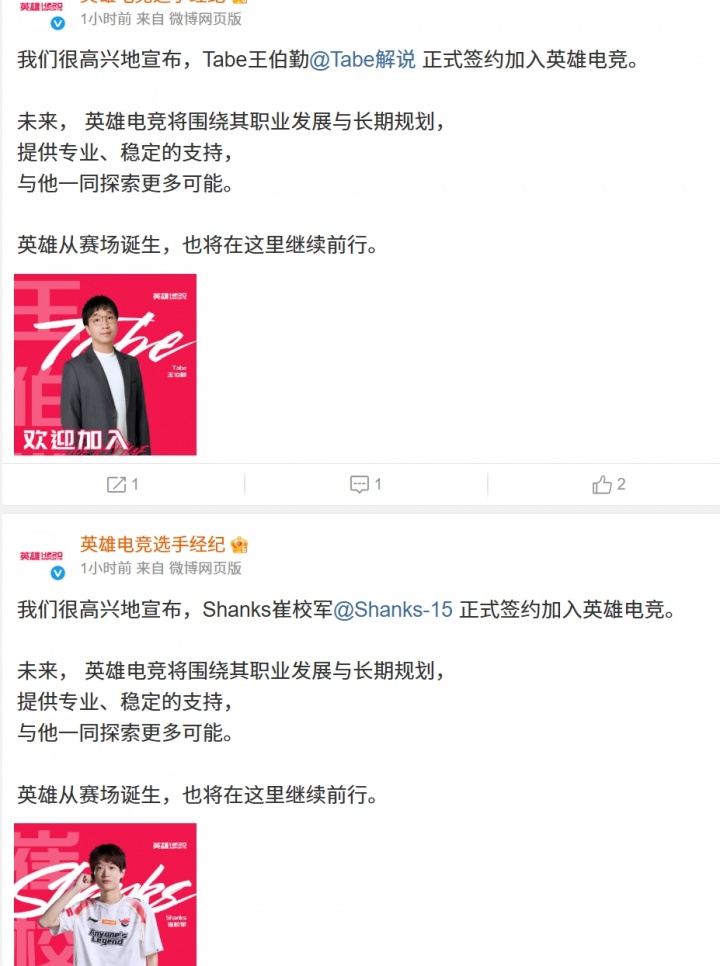Image resolution: width=720 pixels, height=966 pixels.
Task: Click the blue verified badge on first avatar
Action: (x=57, y=23)
